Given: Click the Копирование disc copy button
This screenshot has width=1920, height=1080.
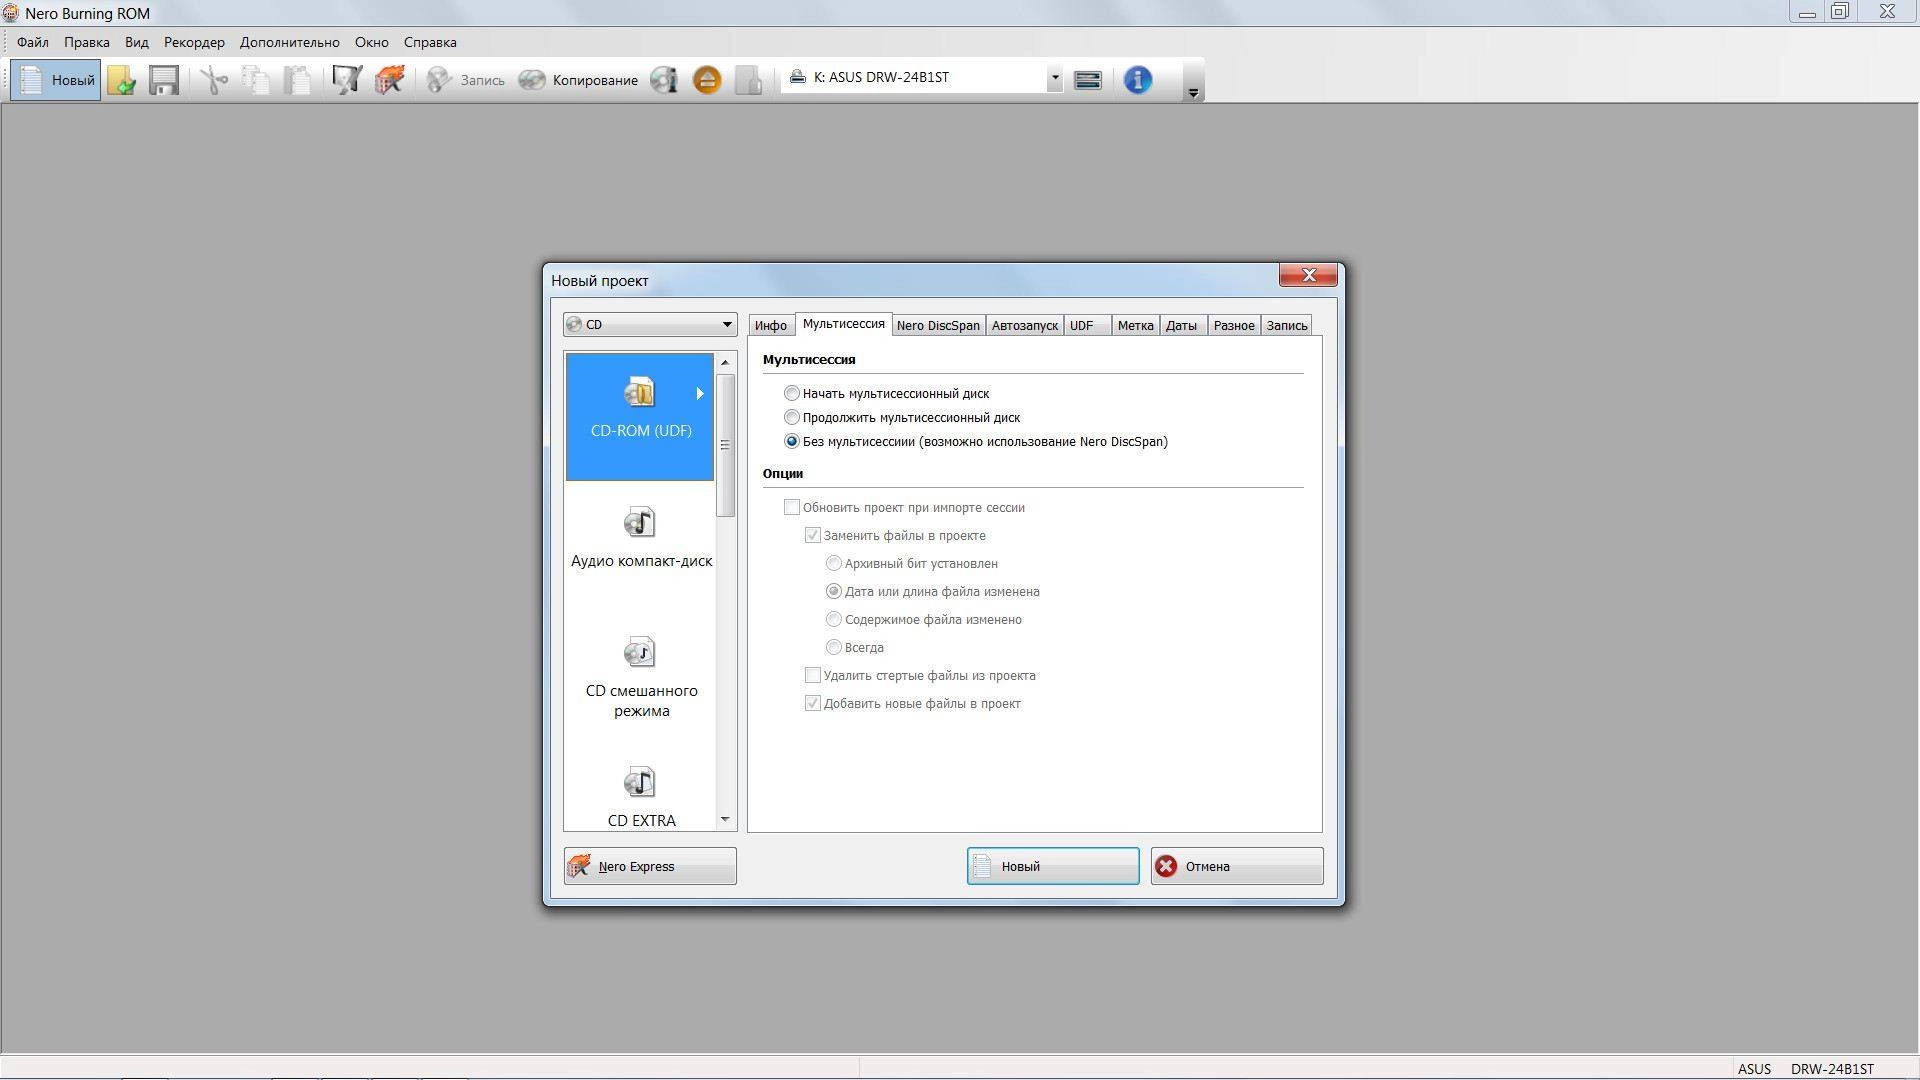Looking at the screenshot, I should 578,80.
